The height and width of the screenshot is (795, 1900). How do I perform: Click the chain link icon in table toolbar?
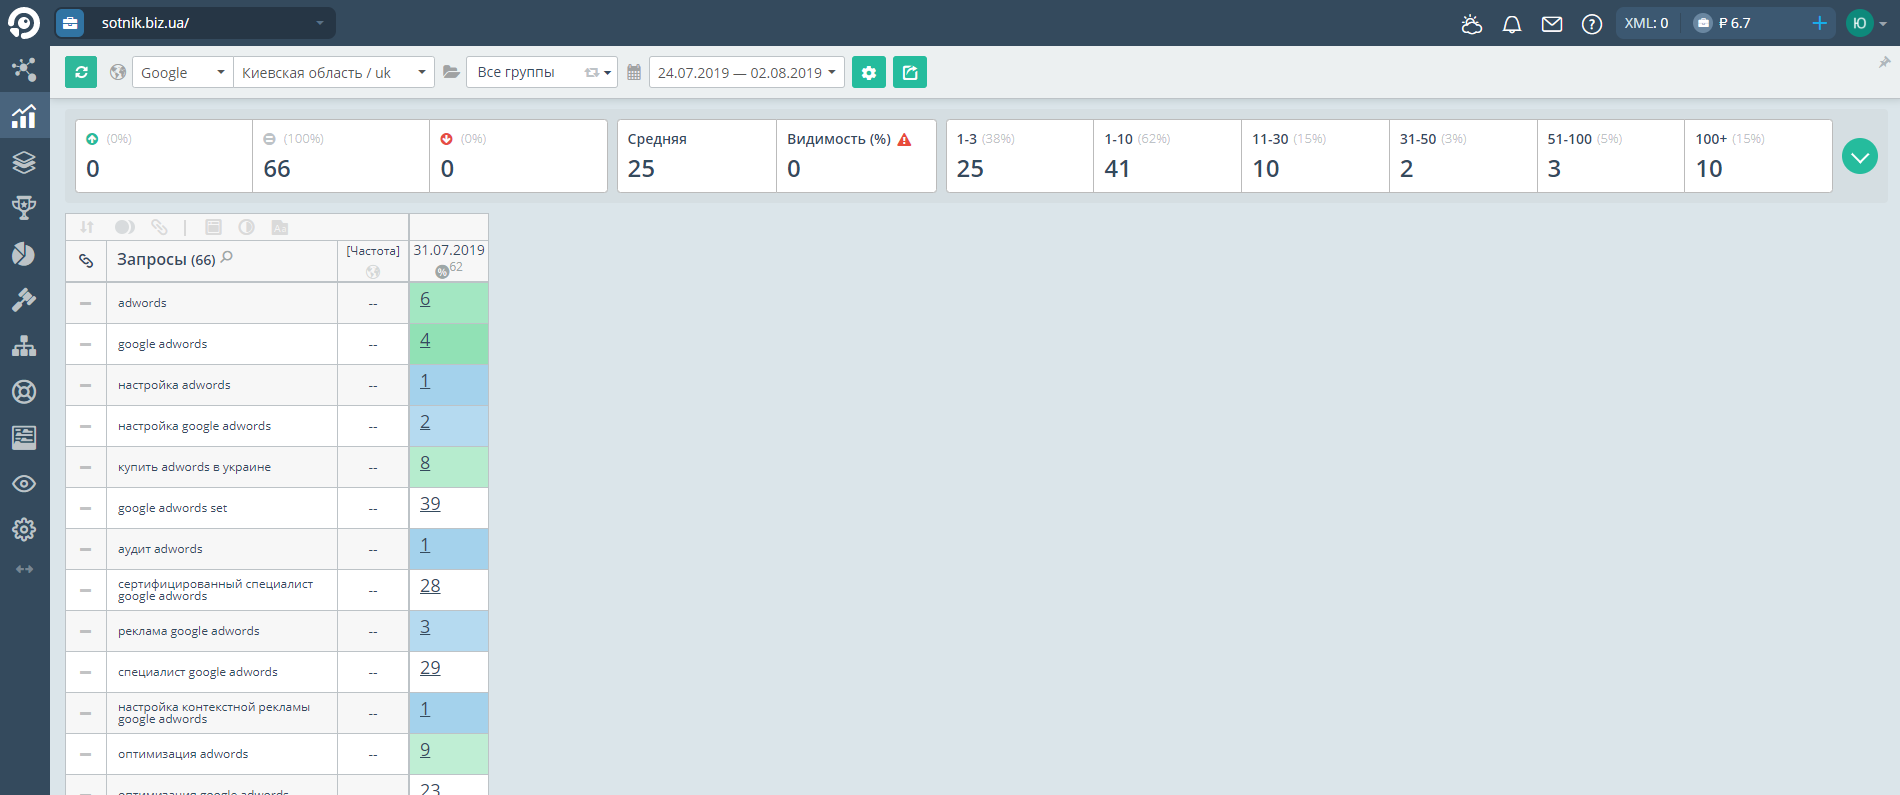tap(159, 227)
